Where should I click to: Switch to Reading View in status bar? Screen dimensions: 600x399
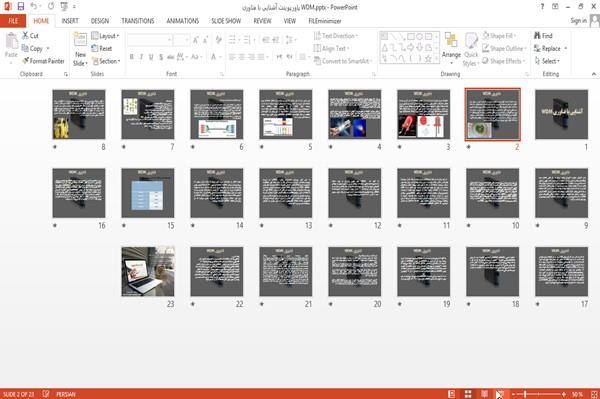point(484,394)
